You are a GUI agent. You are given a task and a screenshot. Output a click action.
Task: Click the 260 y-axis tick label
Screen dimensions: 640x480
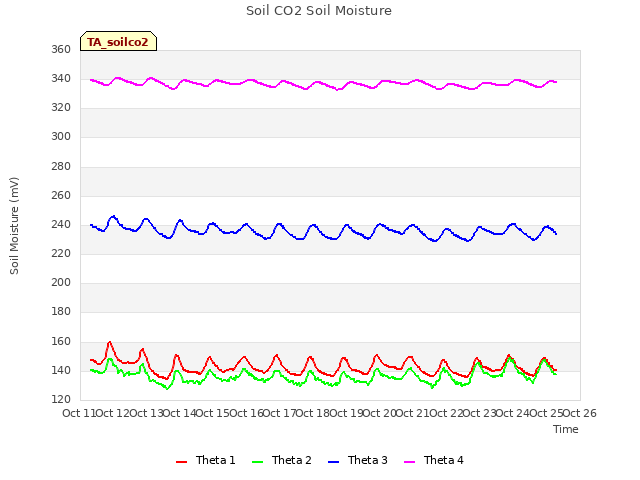tap(61, 196)
